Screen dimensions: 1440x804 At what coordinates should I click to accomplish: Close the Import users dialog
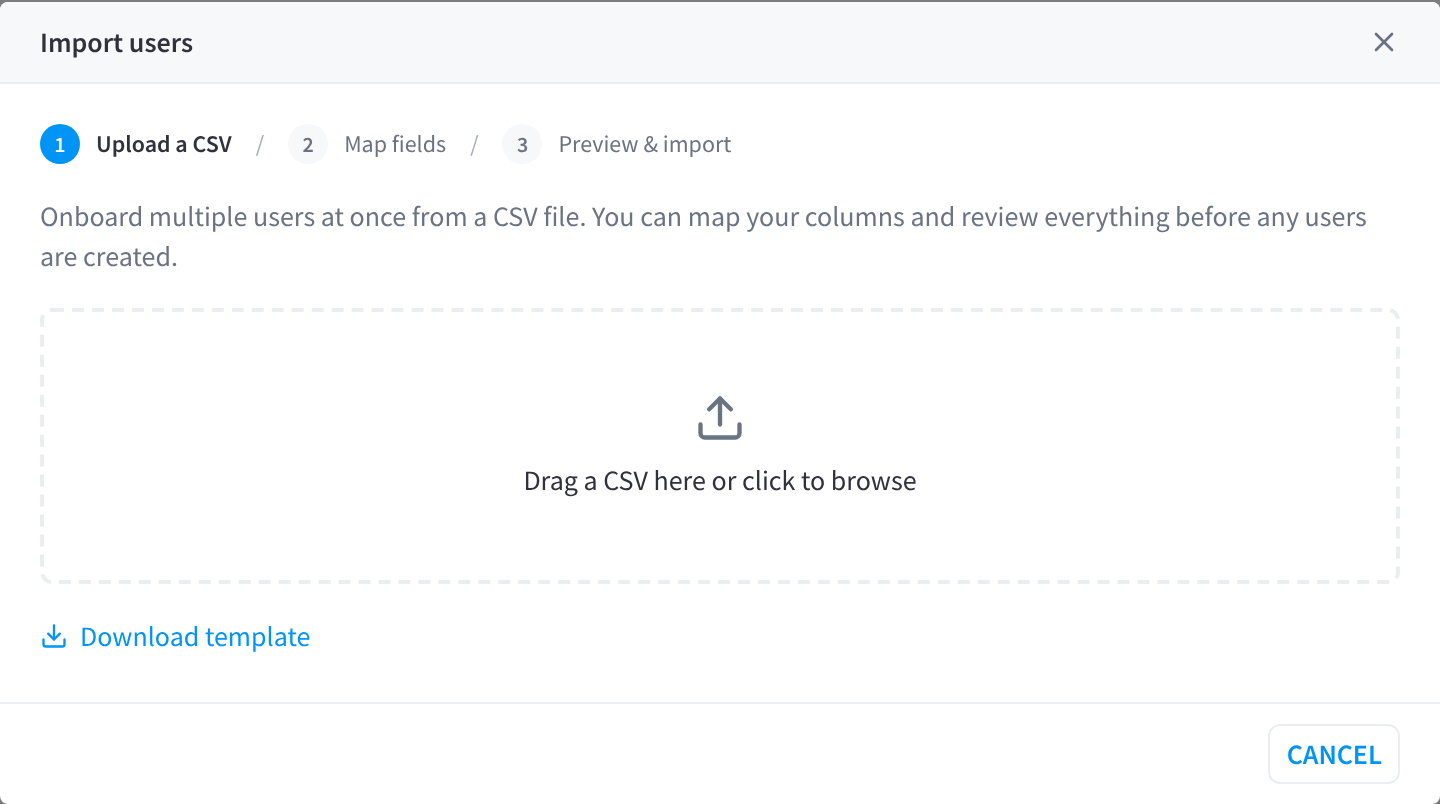point(1383,42)
